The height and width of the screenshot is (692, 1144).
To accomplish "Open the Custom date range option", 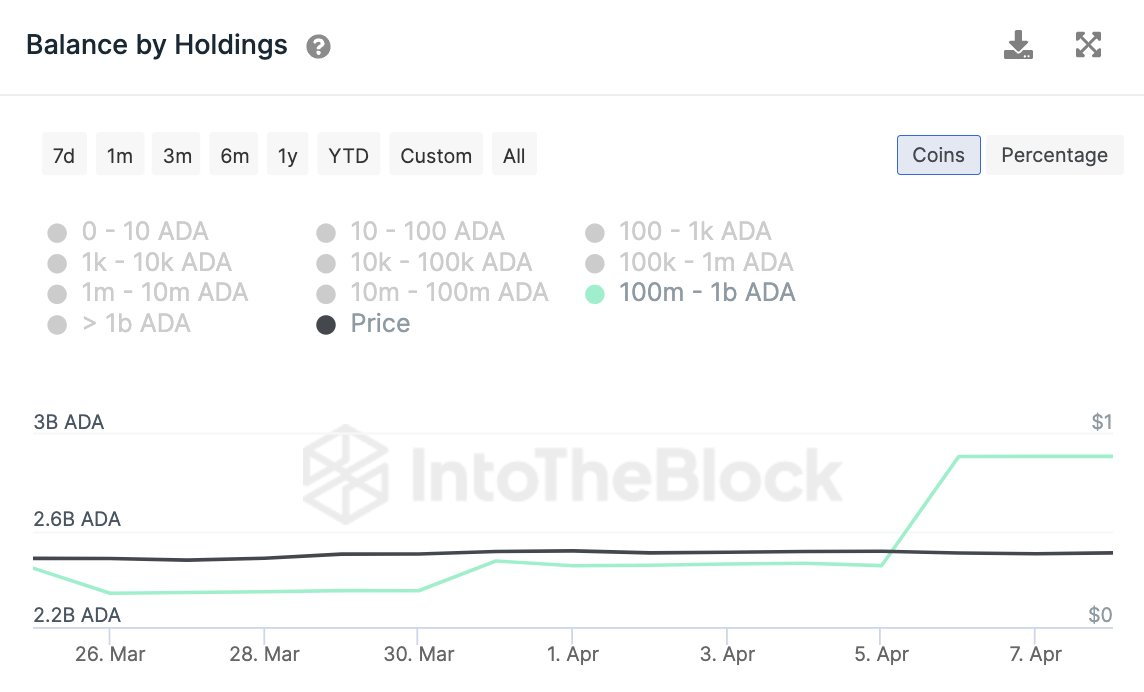I will (x=436, y=155).
